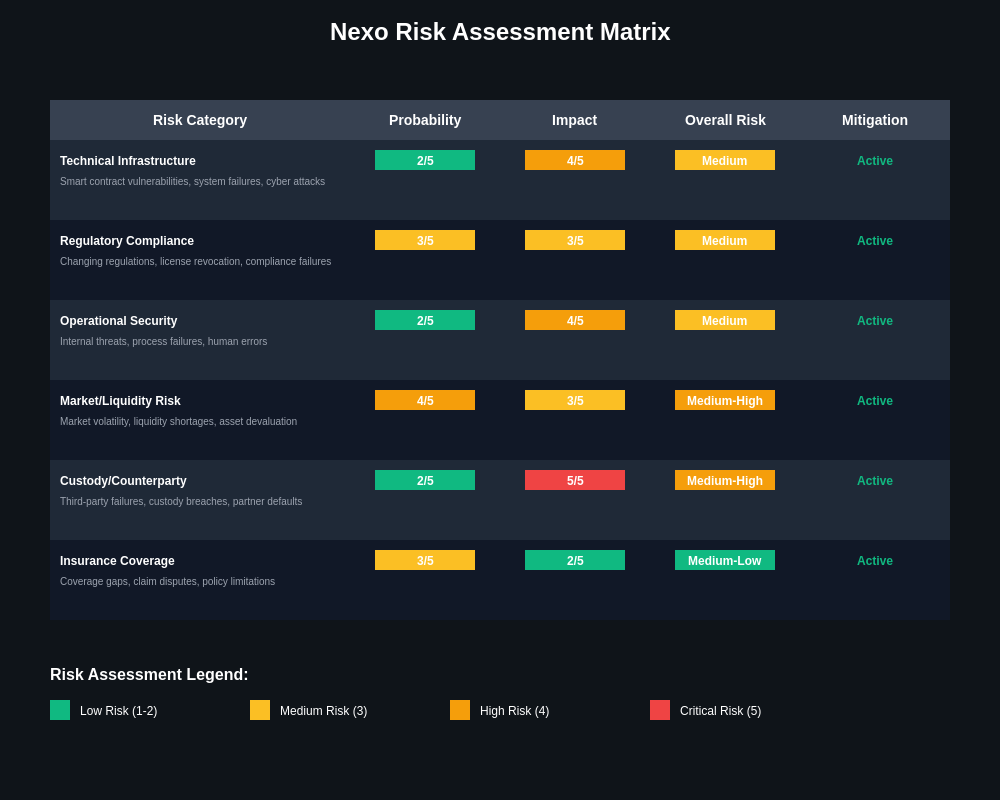
Task: Click the Insurance Coverage row title
Action: 117,561
